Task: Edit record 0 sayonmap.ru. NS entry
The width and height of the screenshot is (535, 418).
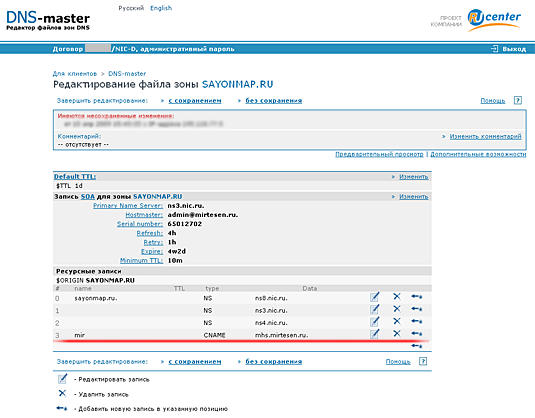Action: coord(374,297)
